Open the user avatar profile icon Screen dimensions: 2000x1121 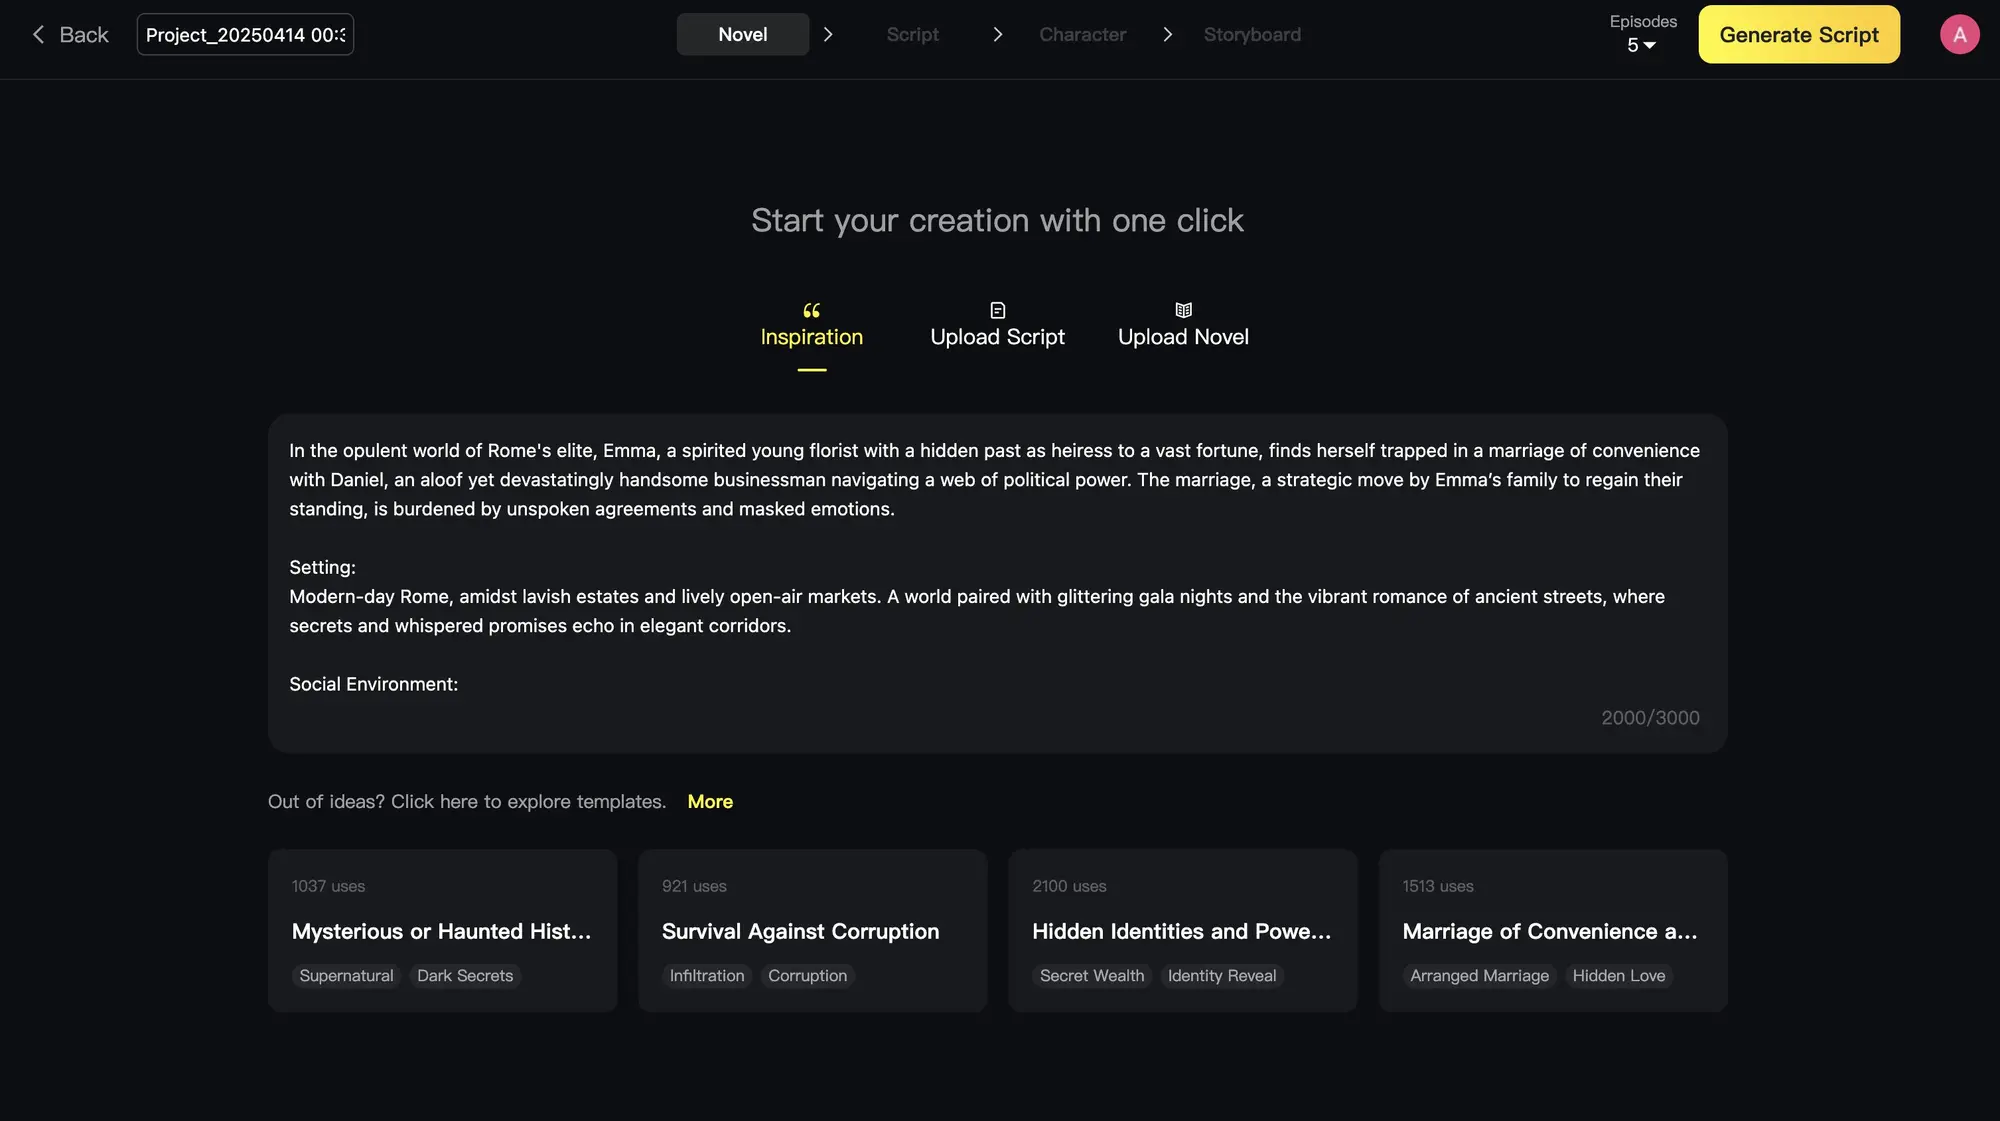coord(1959,35)
